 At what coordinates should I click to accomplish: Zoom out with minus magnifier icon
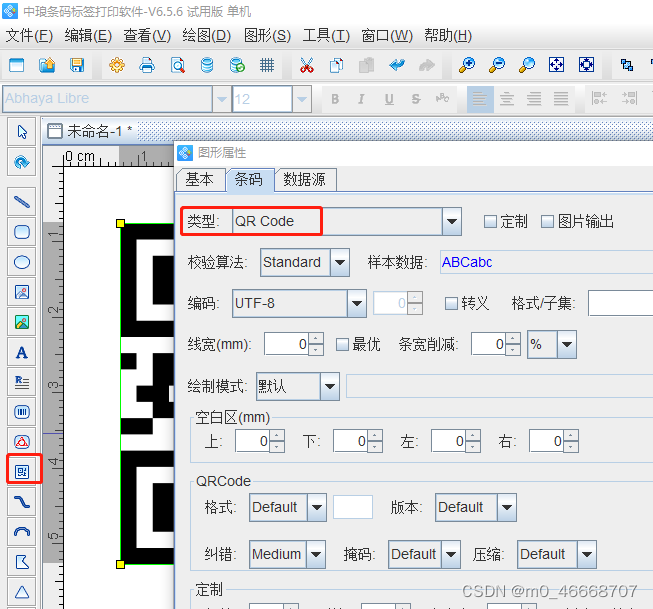click(x=497, y=65)
